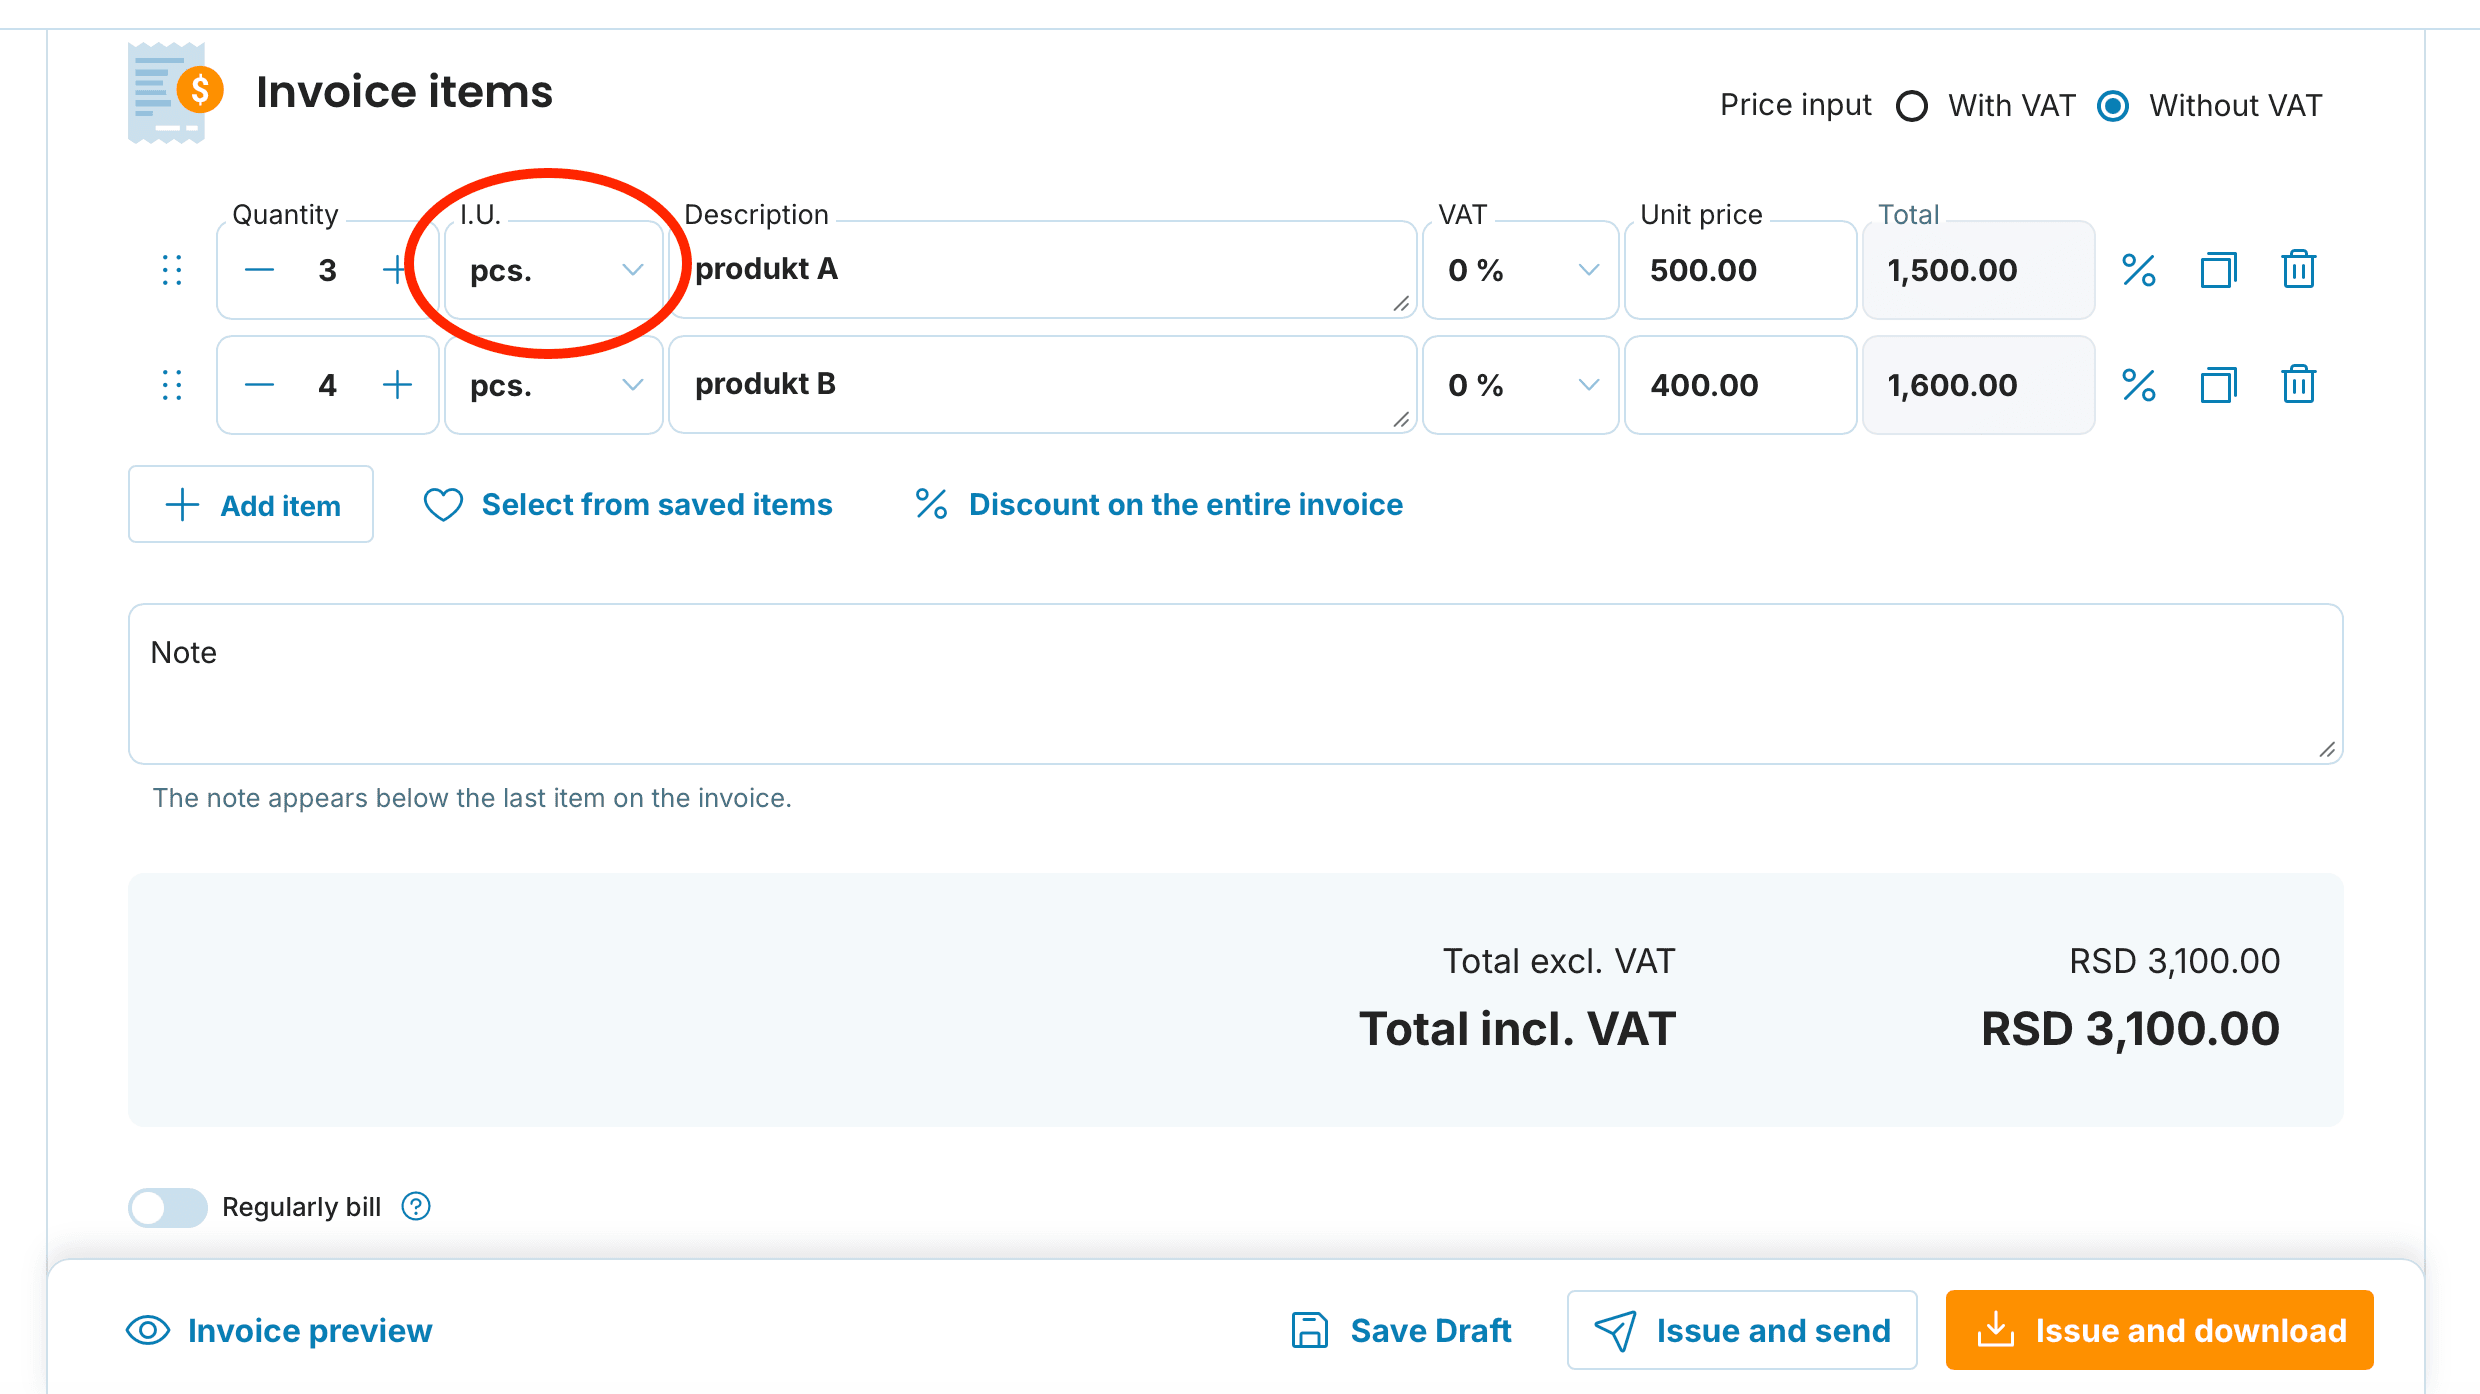Edit produkt A description field

pyautogui.click(x=1042, y=270)
